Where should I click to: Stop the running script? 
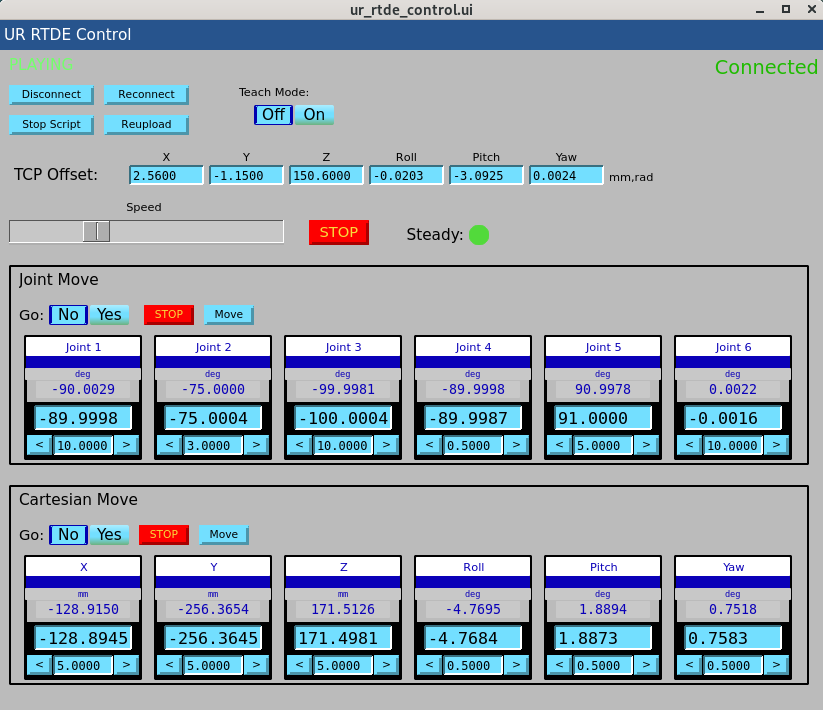tap(51, 124)
